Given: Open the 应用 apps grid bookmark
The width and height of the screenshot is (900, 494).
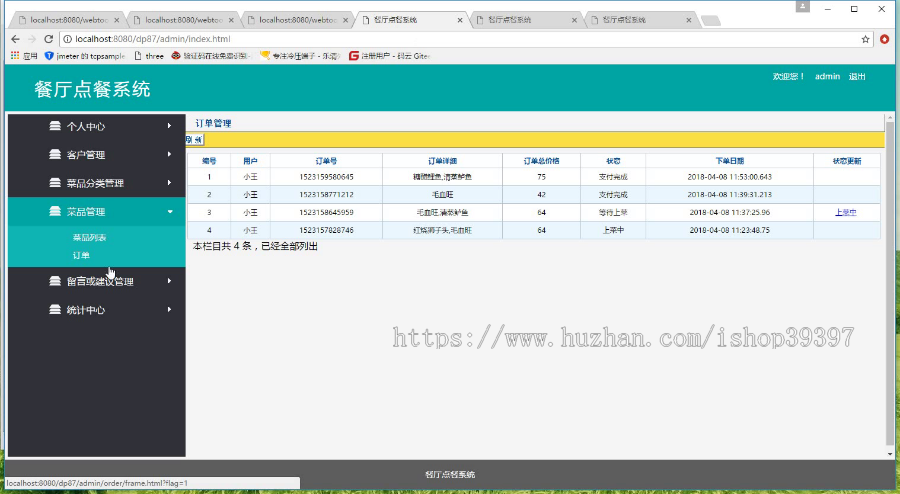Looking at the screenshot, I should [24, 56].
